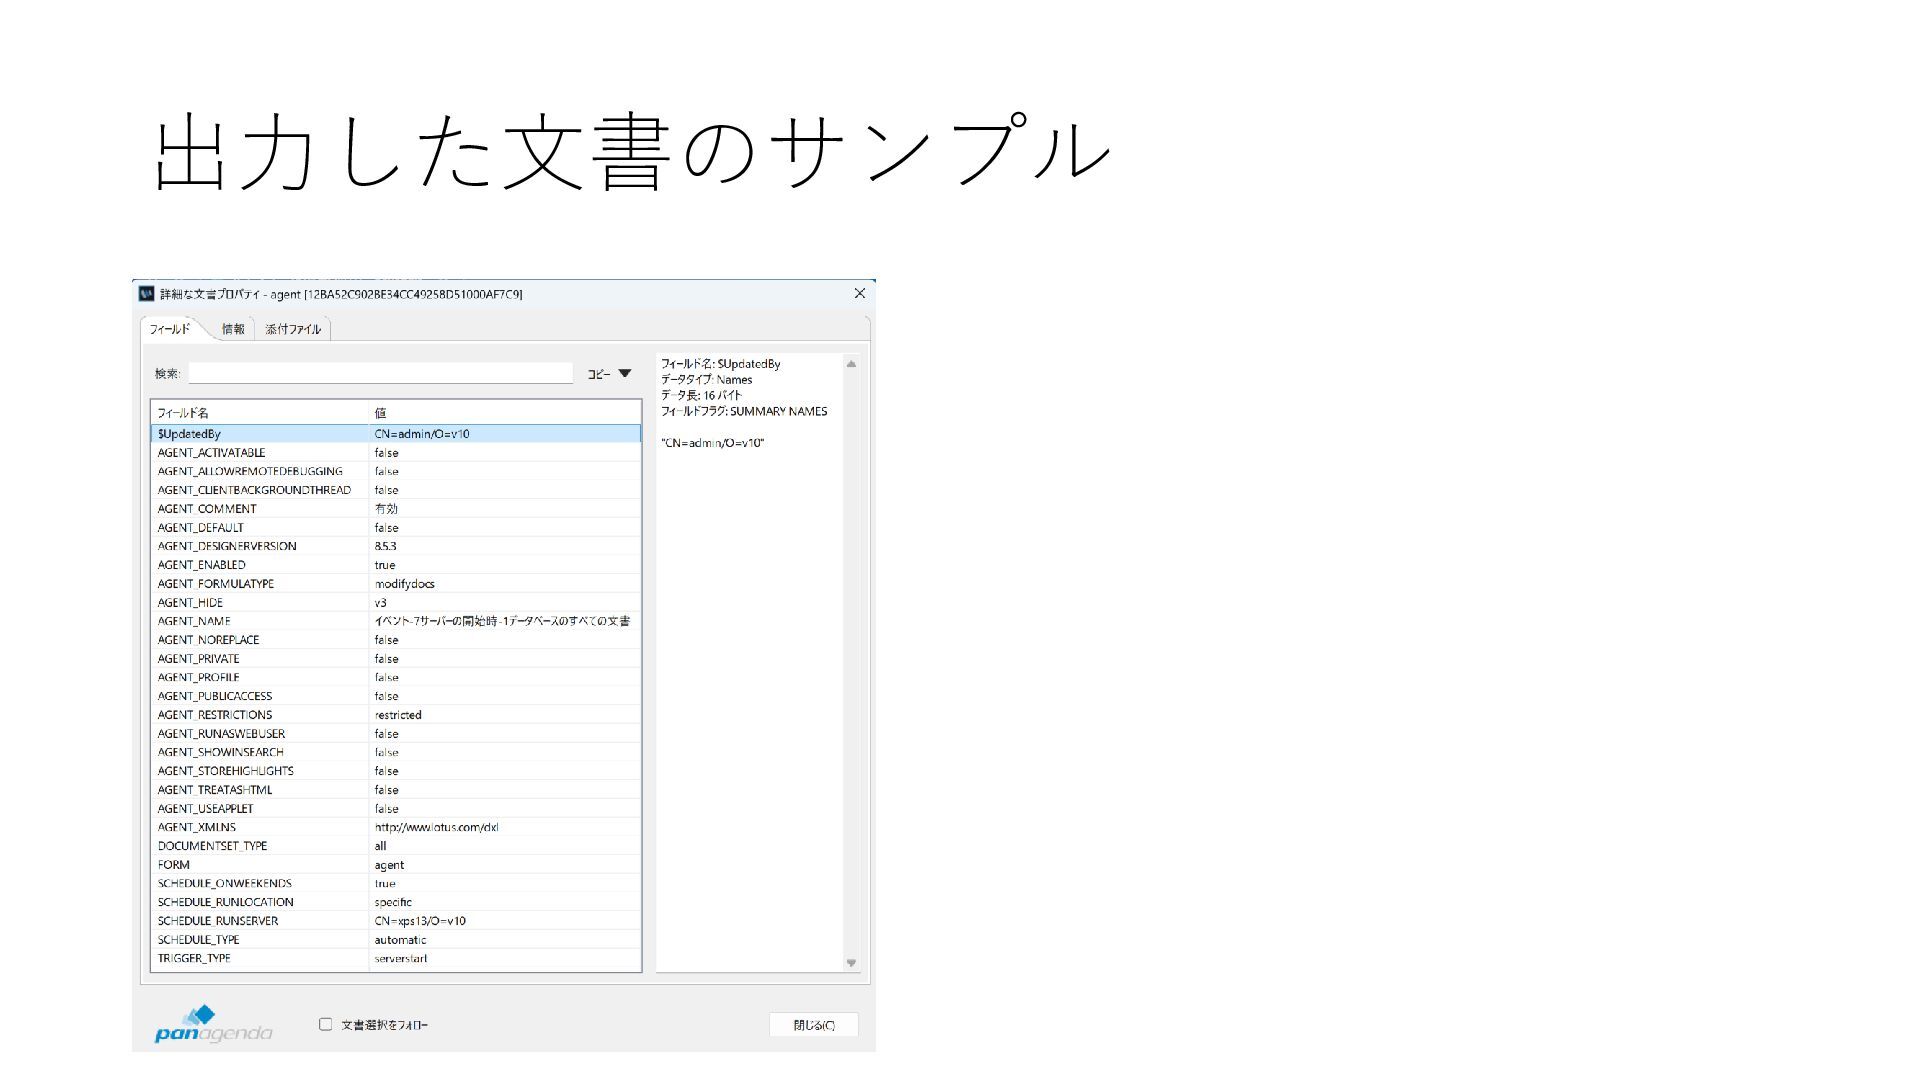The width and height of the screenshot is (1920, 1080).
Task: Click the 値 column header
Action: (504, 413)
